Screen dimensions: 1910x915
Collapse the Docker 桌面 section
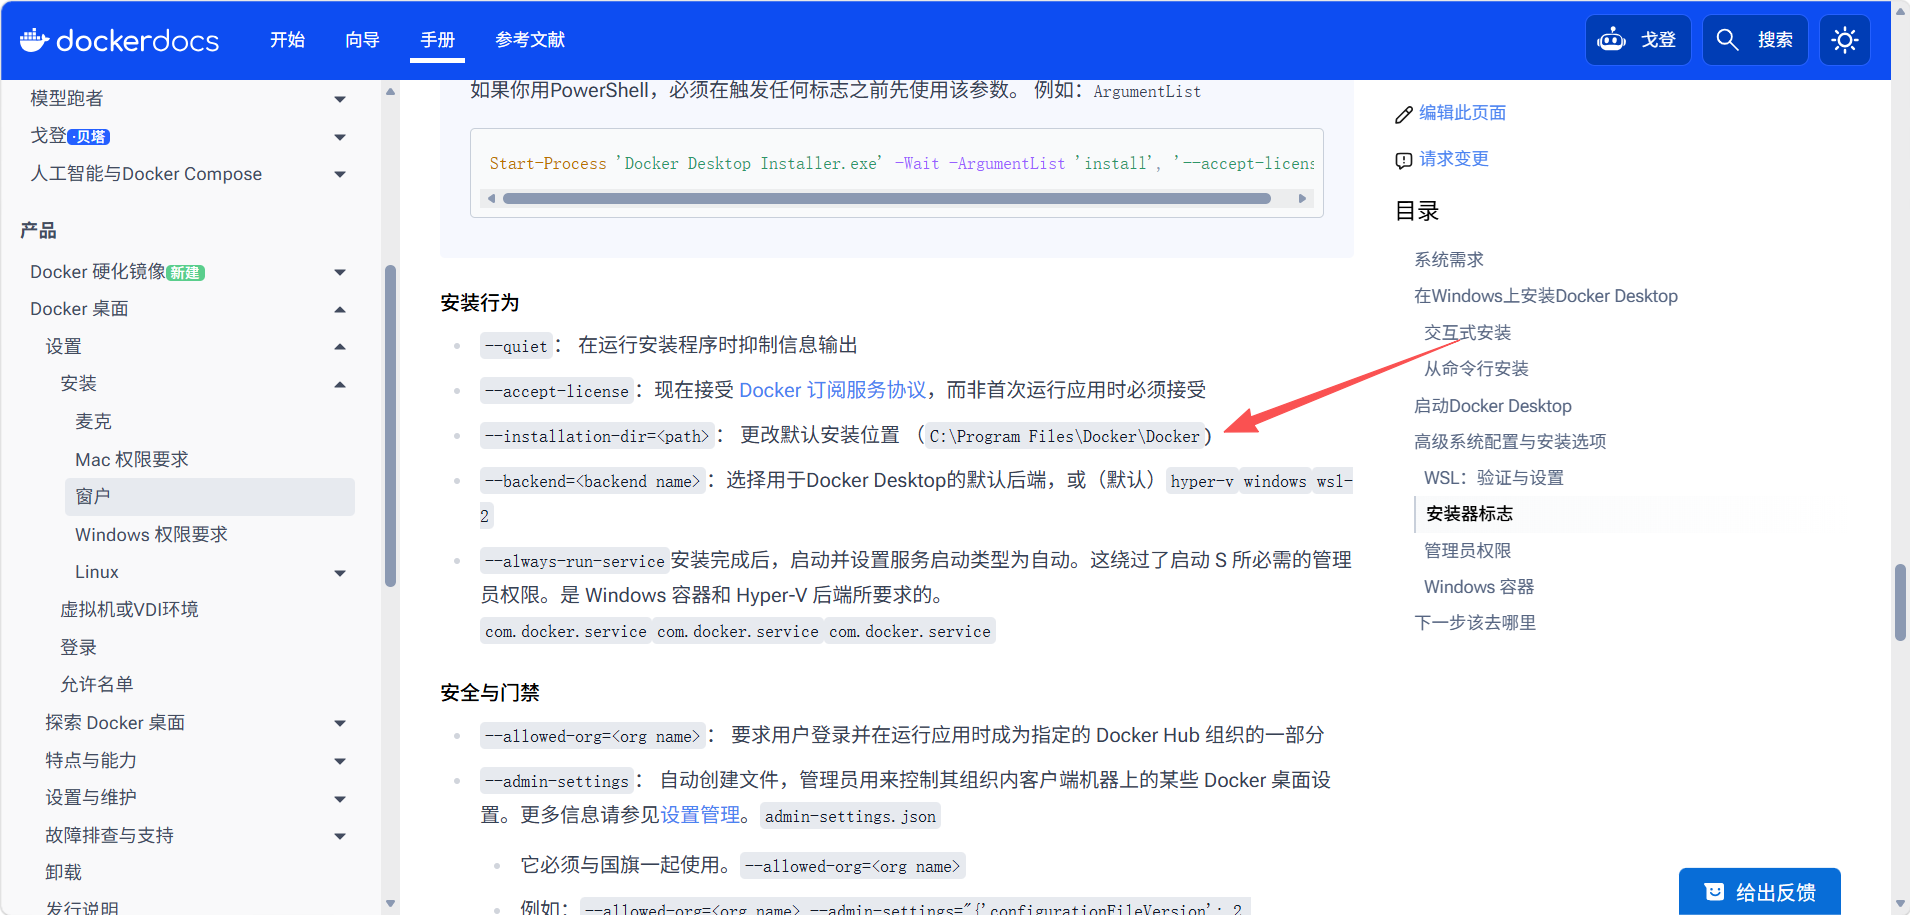coord(340,310)
